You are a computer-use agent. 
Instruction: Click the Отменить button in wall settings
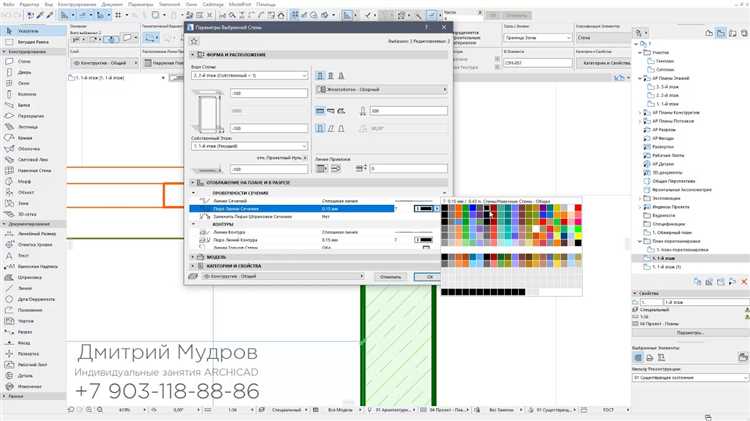[390, 277]
